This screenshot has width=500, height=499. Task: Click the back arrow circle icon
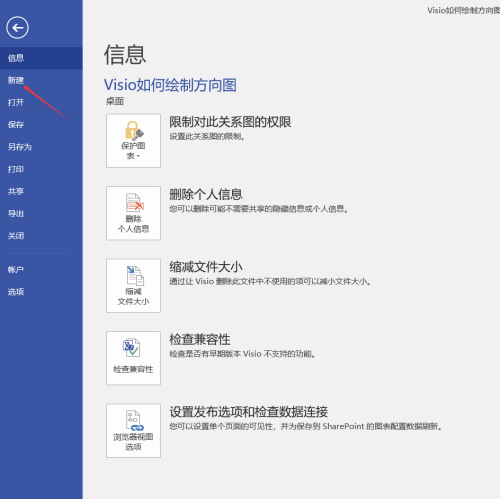pyautogui.click(x=17, y=27)
